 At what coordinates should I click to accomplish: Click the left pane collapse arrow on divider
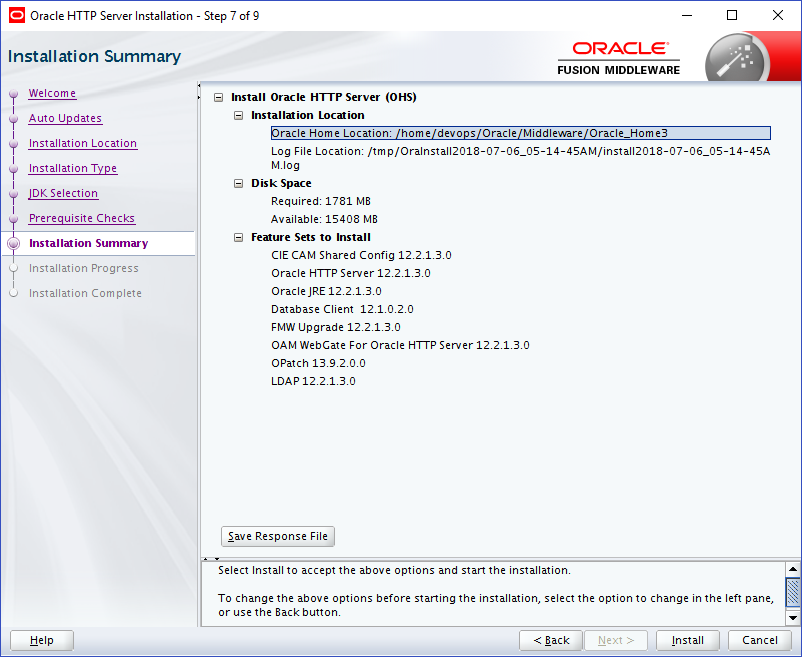tap(198, 85)
